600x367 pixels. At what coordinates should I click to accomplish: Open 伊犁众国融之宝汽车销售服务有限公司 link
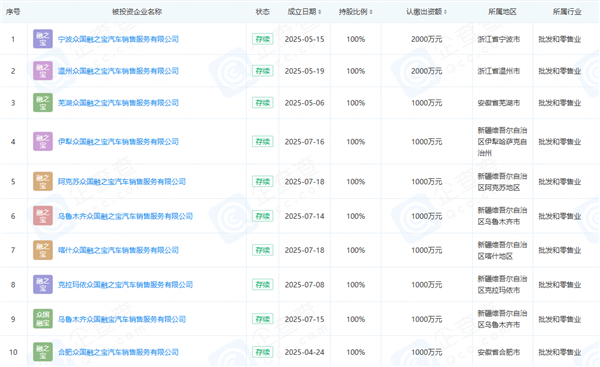pyautogui.click(x=118, y=142)
